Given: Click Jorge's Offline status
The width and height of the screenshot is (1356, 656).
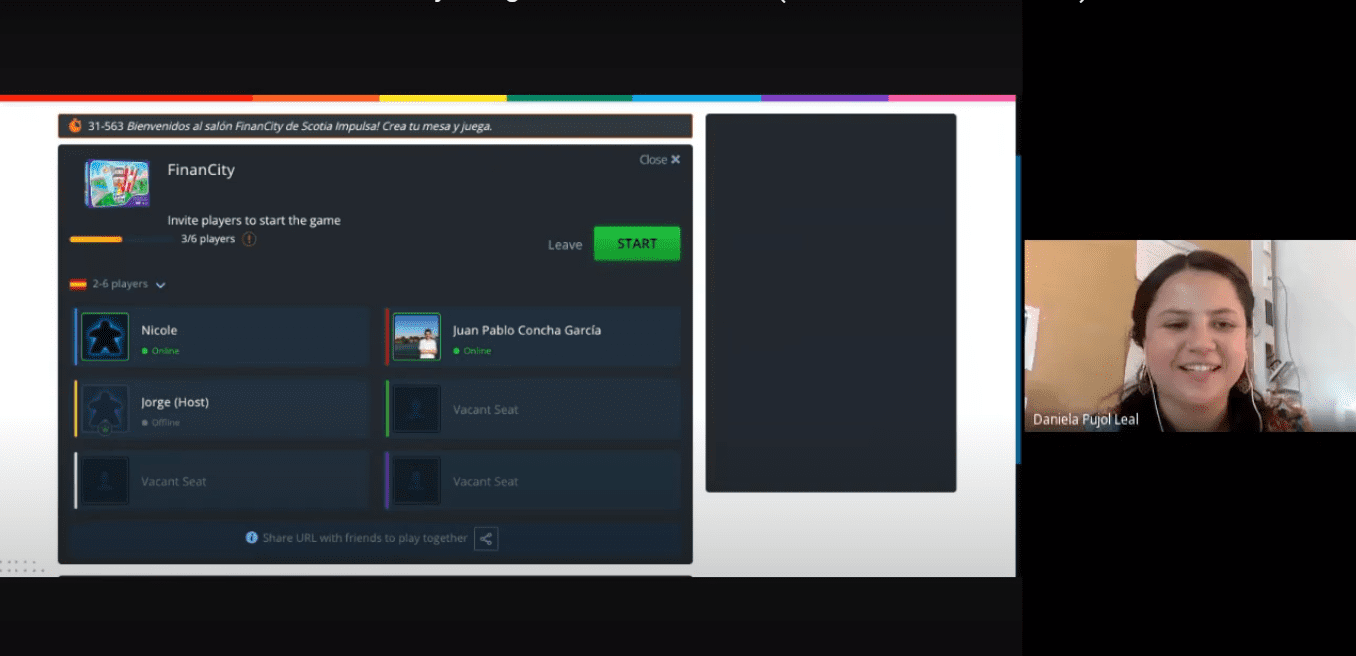Looking at the screenshot, I should [x=160, y=423].
